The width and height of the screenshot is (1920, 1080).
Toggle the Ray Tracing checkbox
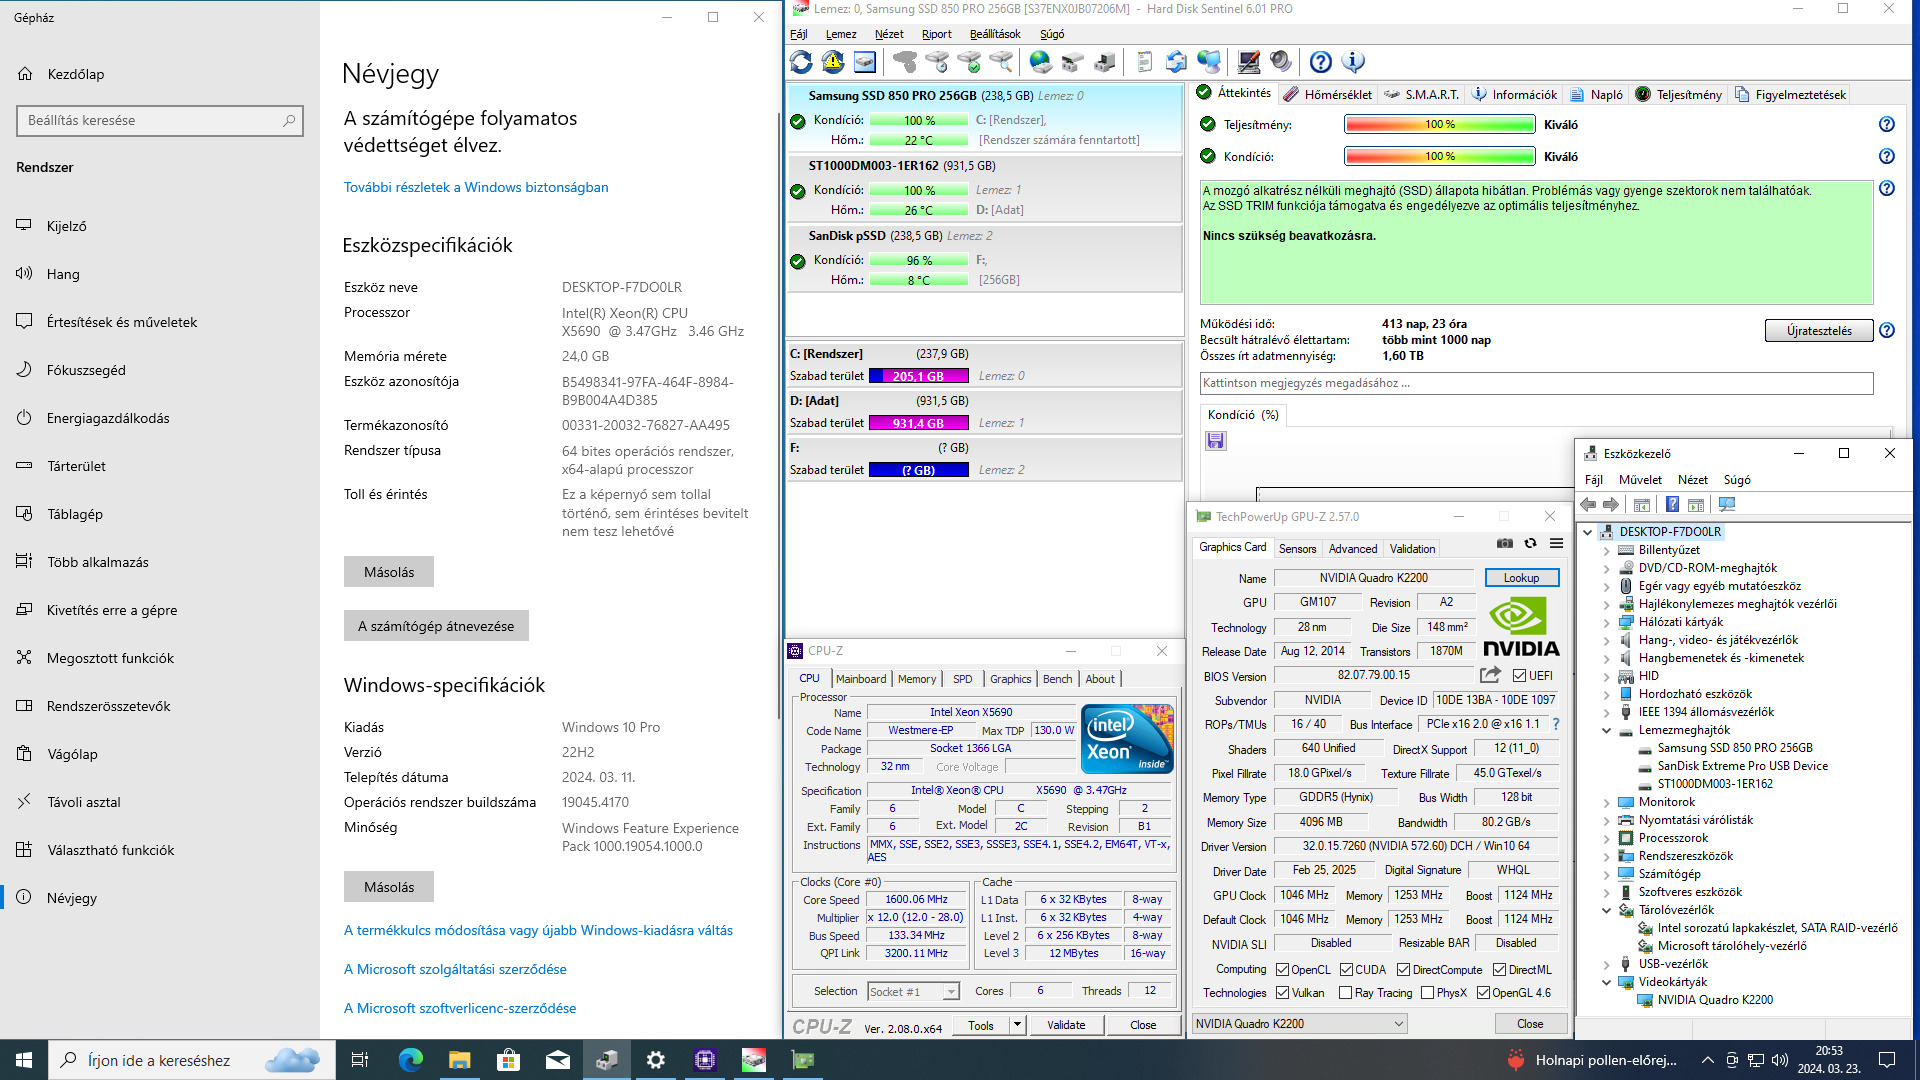pos(1345,993)
